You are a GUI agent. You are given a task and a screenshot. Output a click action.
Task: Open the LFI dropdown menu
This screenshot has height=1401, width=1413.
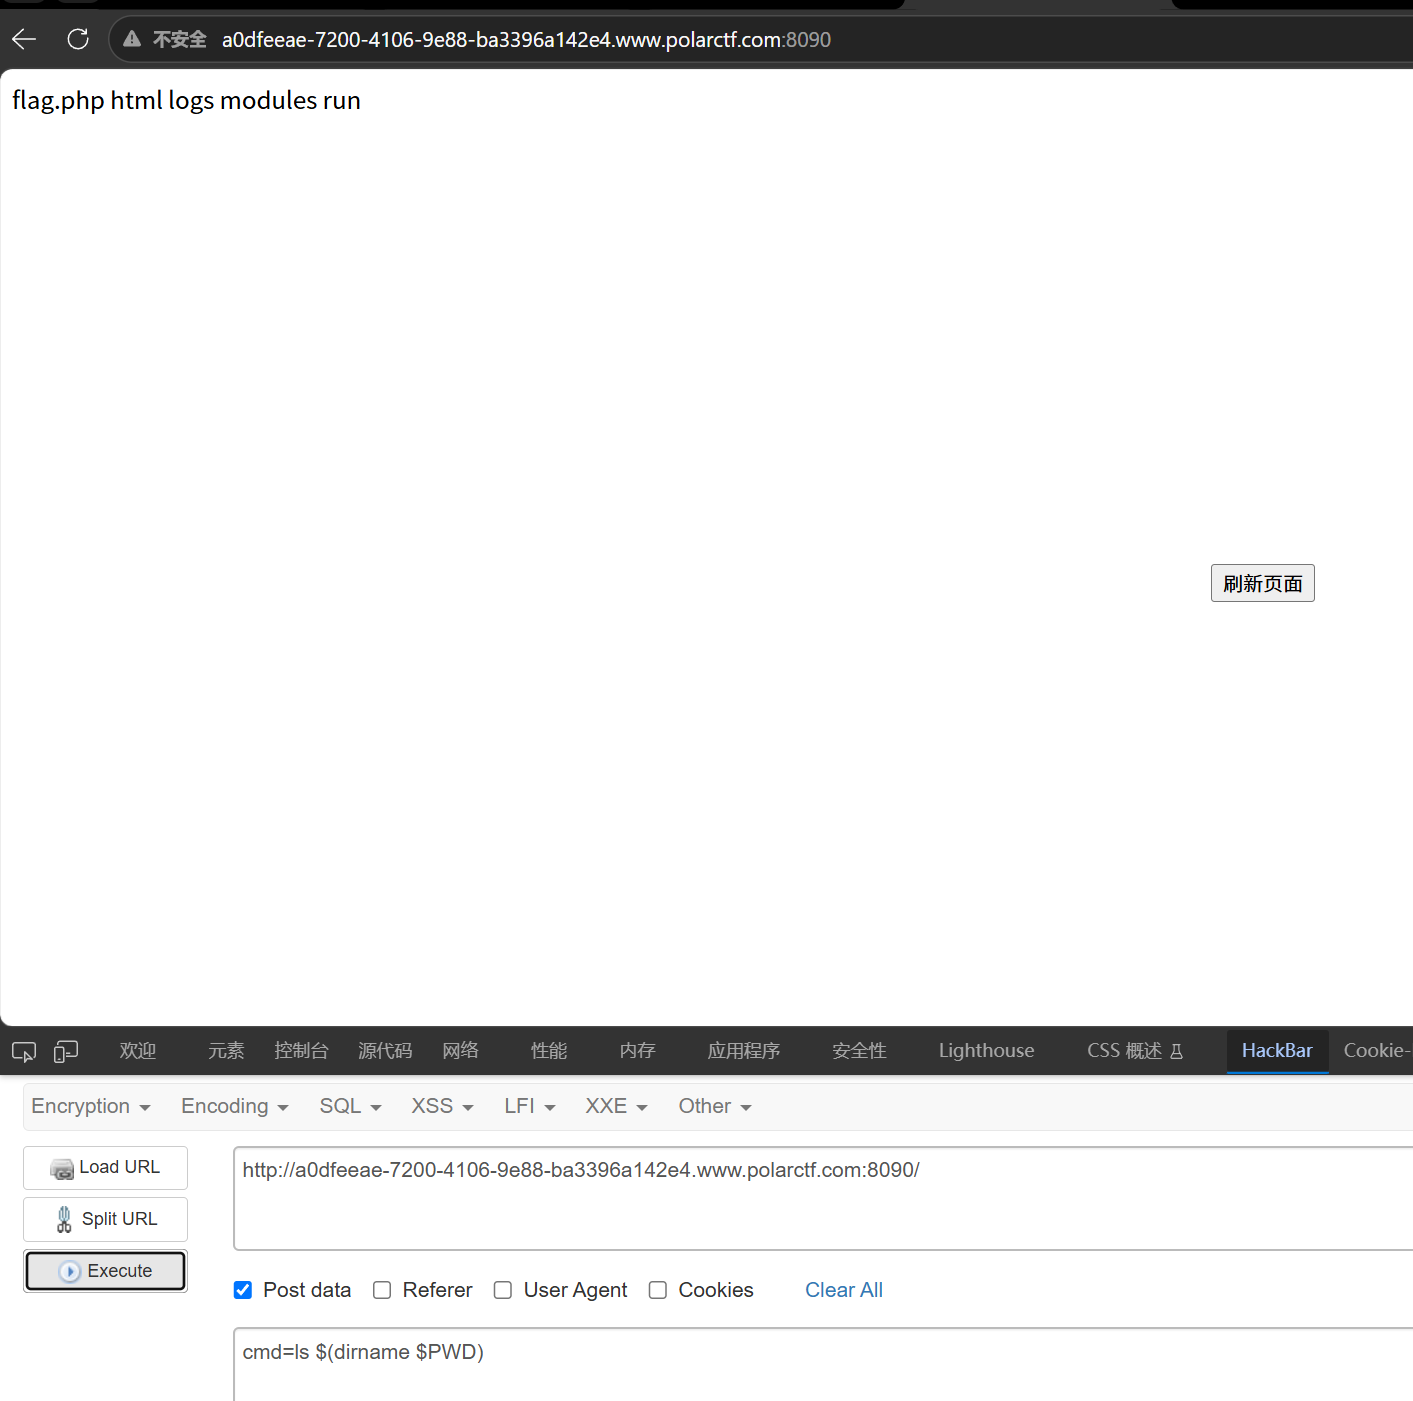tap(529, 1106)
